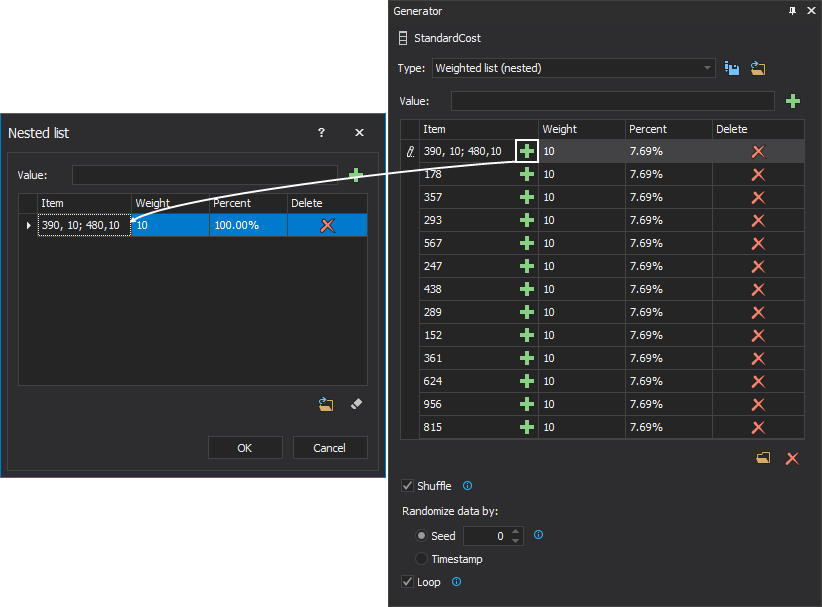822x607 pixels.
Task: Open list file with folder icon below table
Action: pos(763,458)
